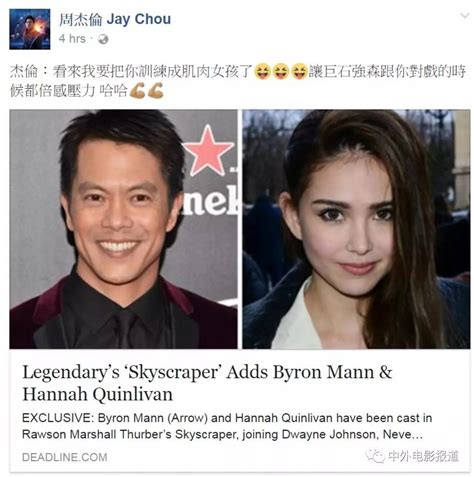Image resolution: width=474 pixels, height=477 pixels.
Task: Click the Chinese post text starting 杰倫
Action: tap(237, 81)
